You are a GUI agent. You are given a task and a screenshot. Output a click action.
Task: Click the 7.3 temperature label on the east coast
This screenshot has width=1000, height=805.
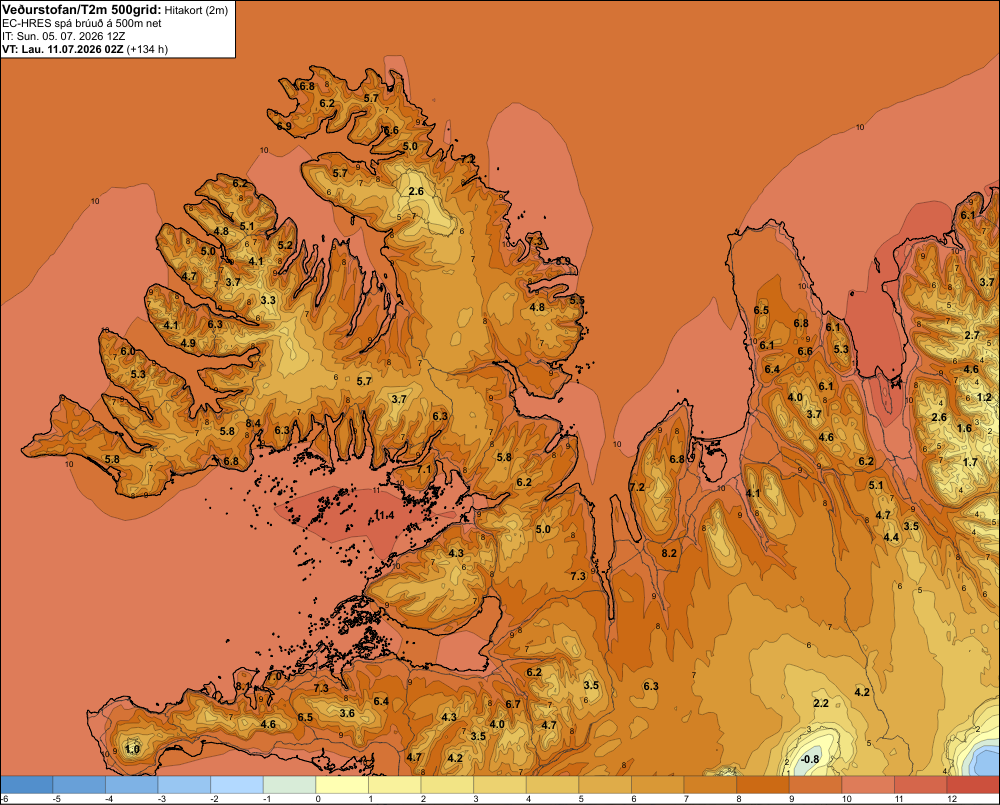click(578, 576)
